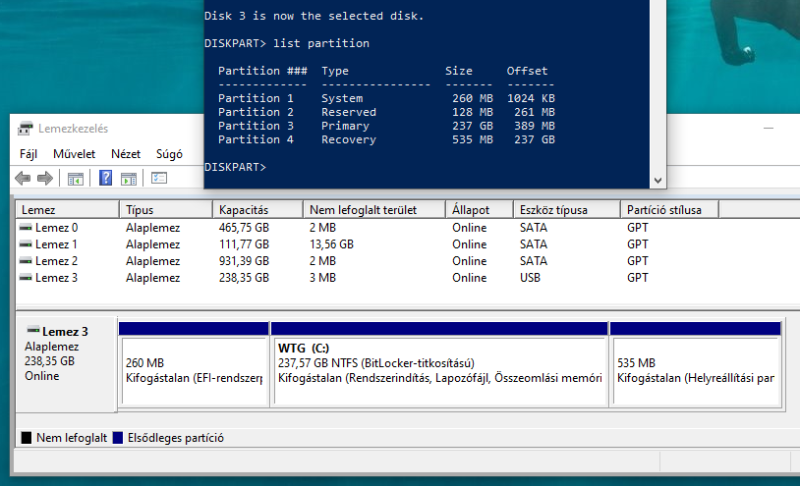Open help via blue question-mark icon
800x486 pixels.
click(x=106, y=178)
